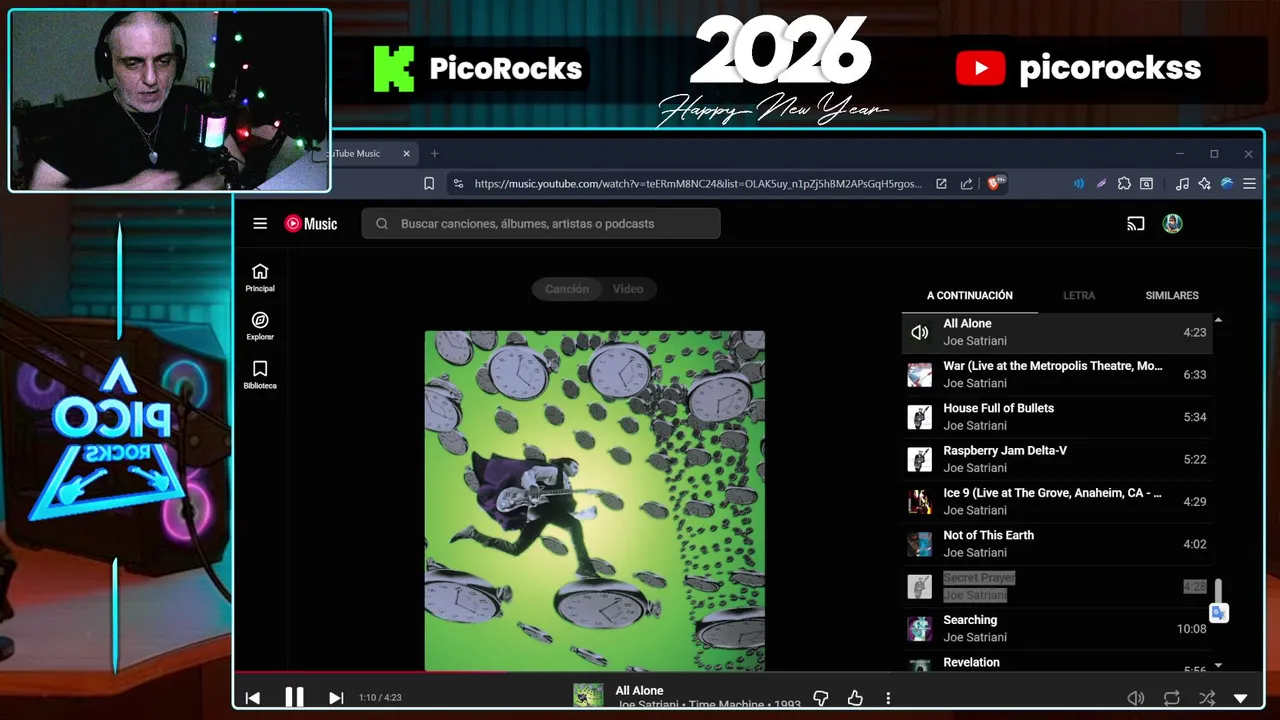Open Explorar in the sidebar
The image size is (1280, 720).
click(x=260, y=326)
